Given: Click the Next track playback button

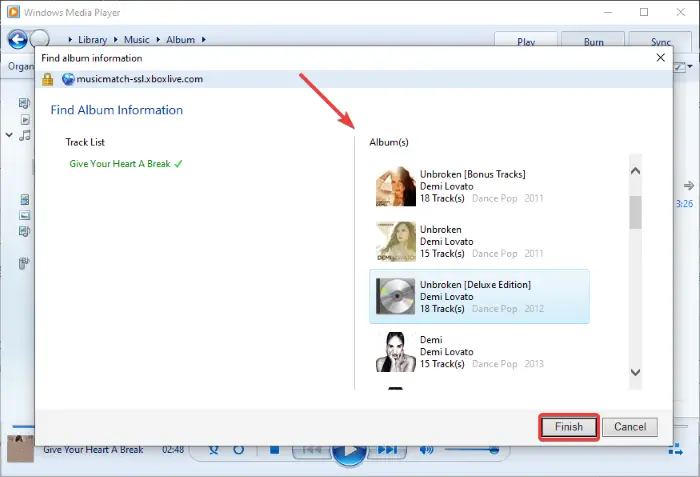Looking at the screenshot, I should click(387, 449).
